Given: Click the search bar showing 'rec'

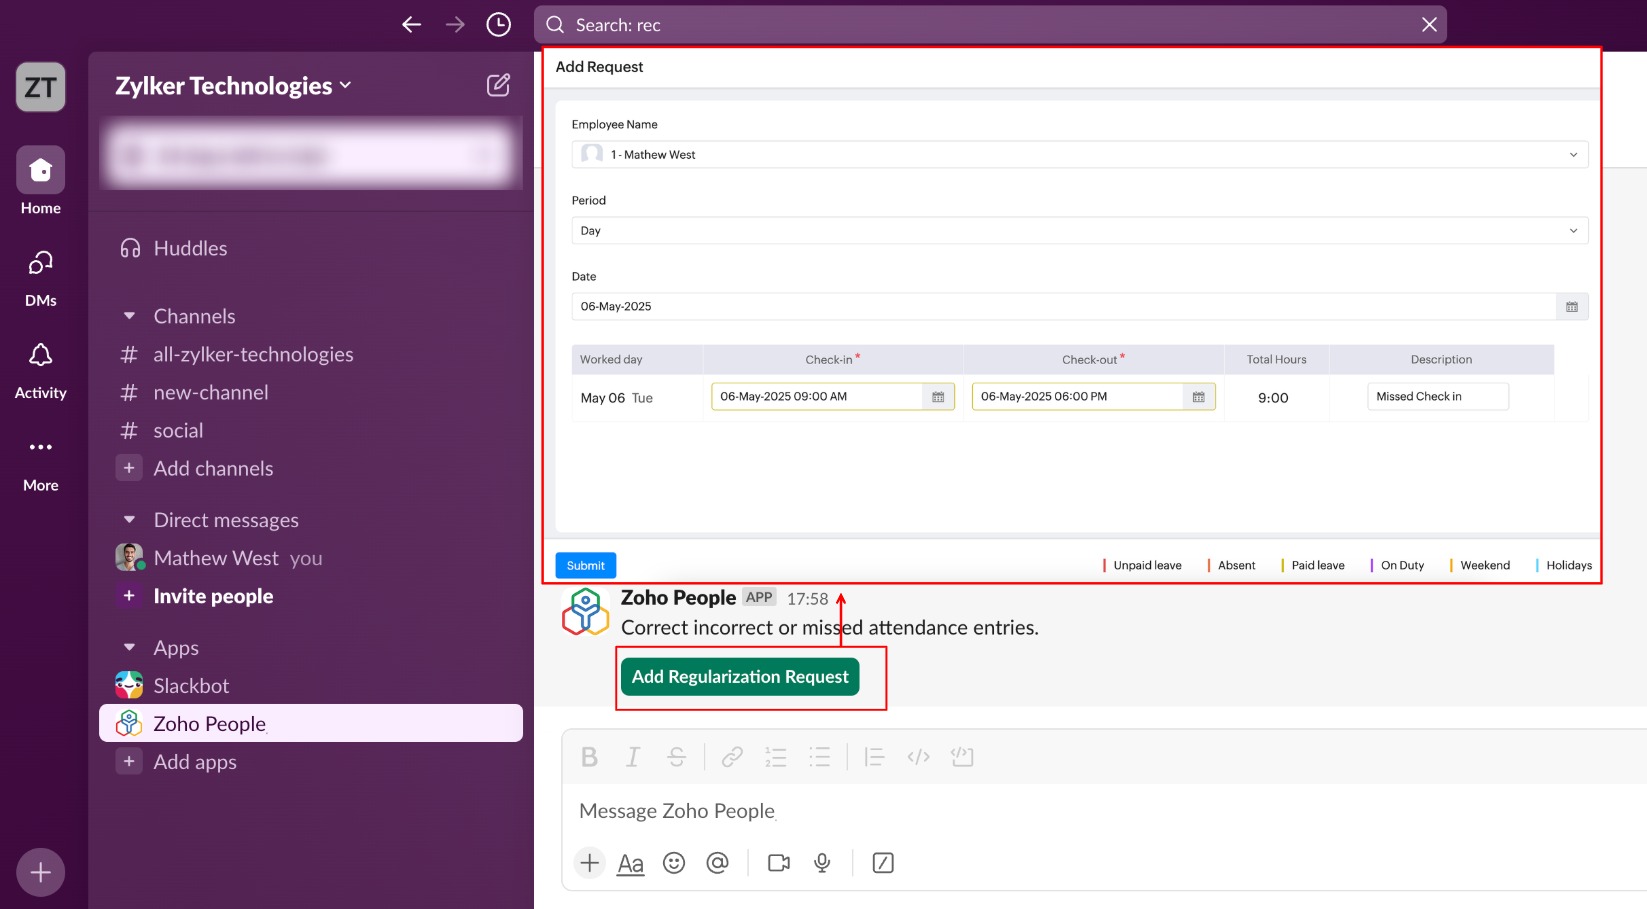Looking at the screenshot, I should (x=990, y=25).
